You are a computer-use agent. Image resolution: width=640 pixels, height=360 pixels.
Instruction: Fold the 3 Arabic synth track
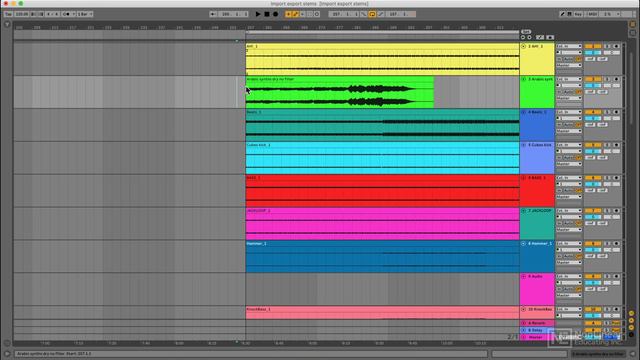524,79
